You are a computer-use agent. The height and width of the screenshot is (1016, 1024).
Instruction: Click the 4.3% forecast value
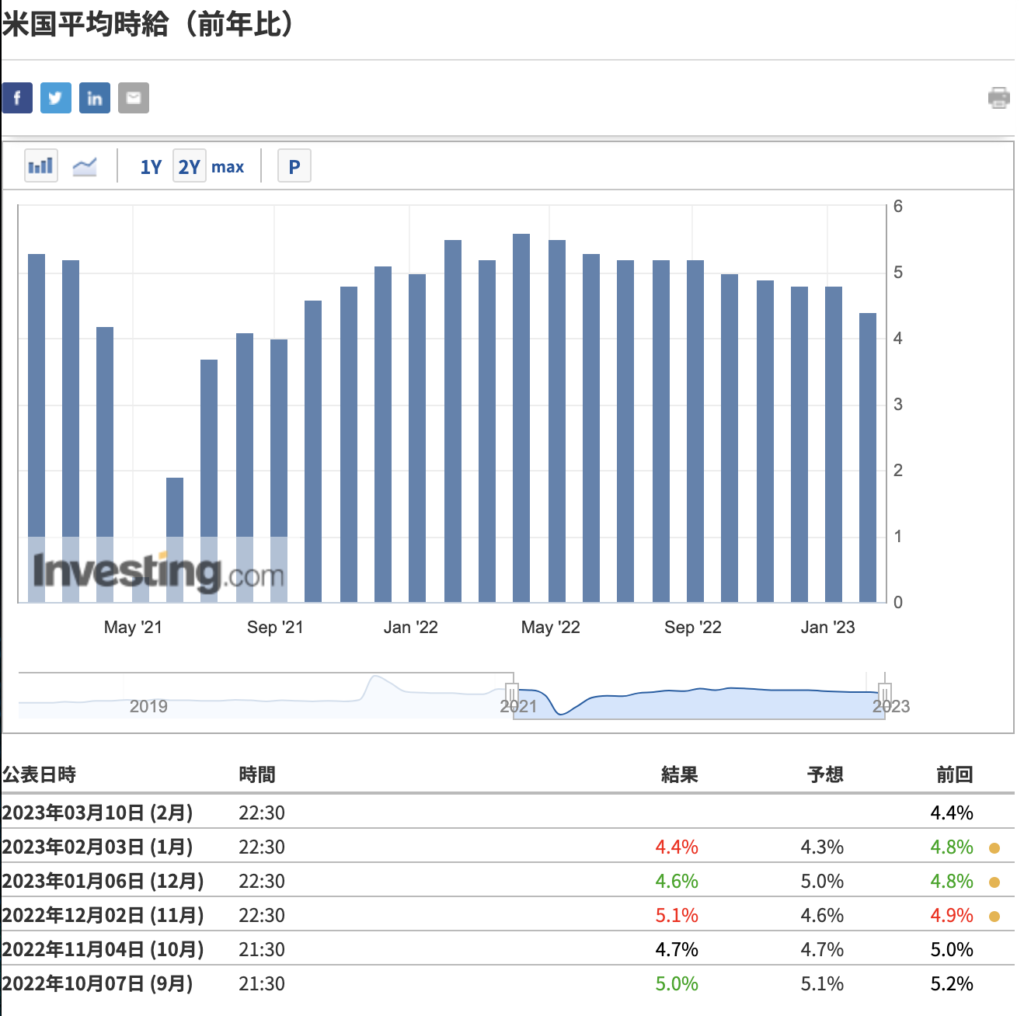(x=822, y=847)
